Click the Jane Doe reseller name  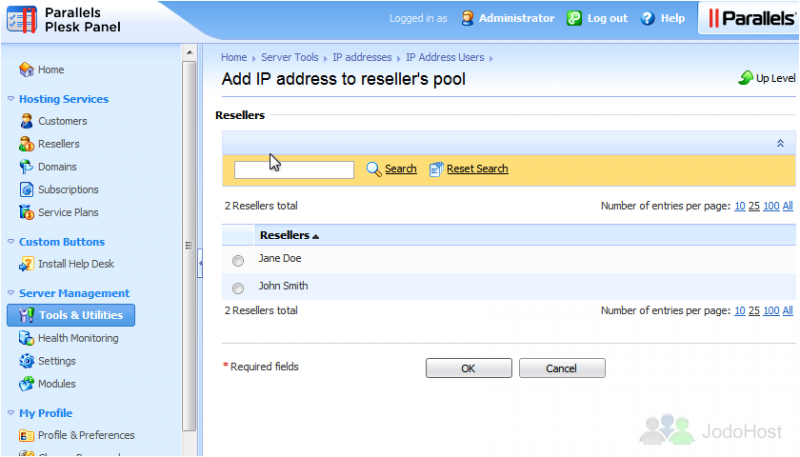280,258
